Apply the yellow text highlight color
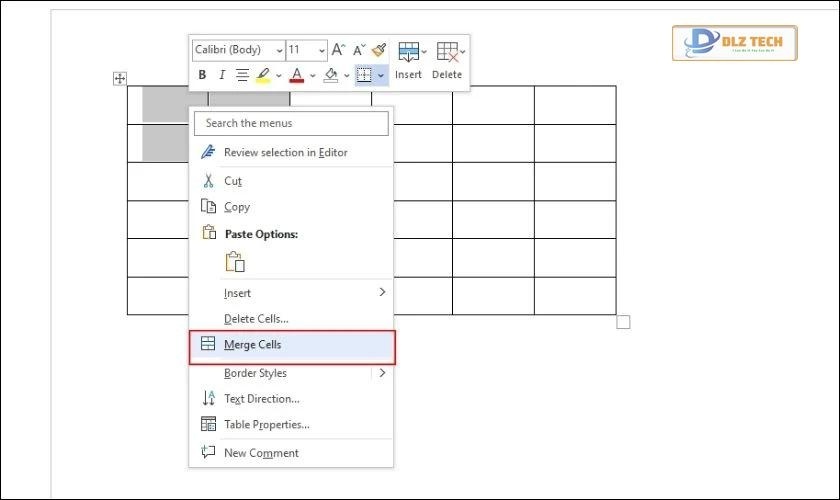Viewport: 840px width, 500px height. point(263,75)
